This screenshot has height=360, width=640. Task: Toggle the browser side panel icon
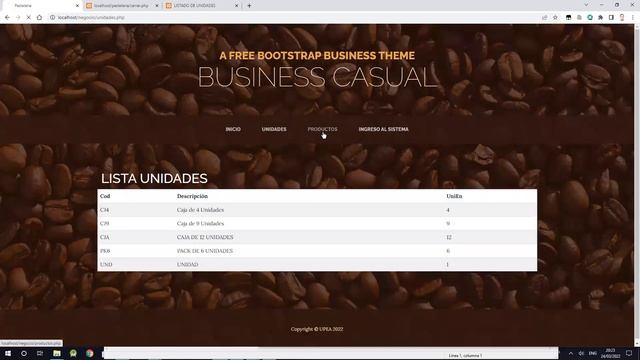pos(611,18)
